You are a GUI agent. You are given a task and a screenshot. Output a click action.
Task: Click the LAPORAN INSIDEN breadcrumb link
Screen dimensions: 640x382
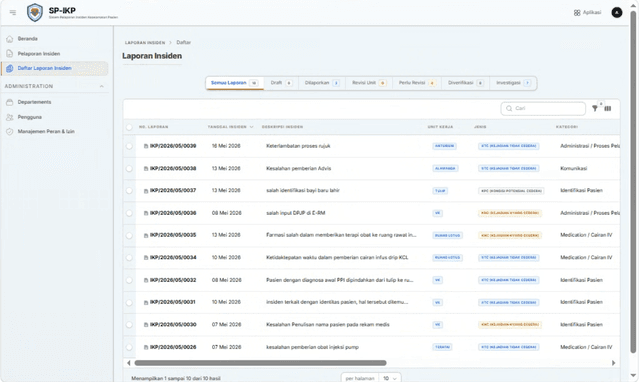click(145, 42)
